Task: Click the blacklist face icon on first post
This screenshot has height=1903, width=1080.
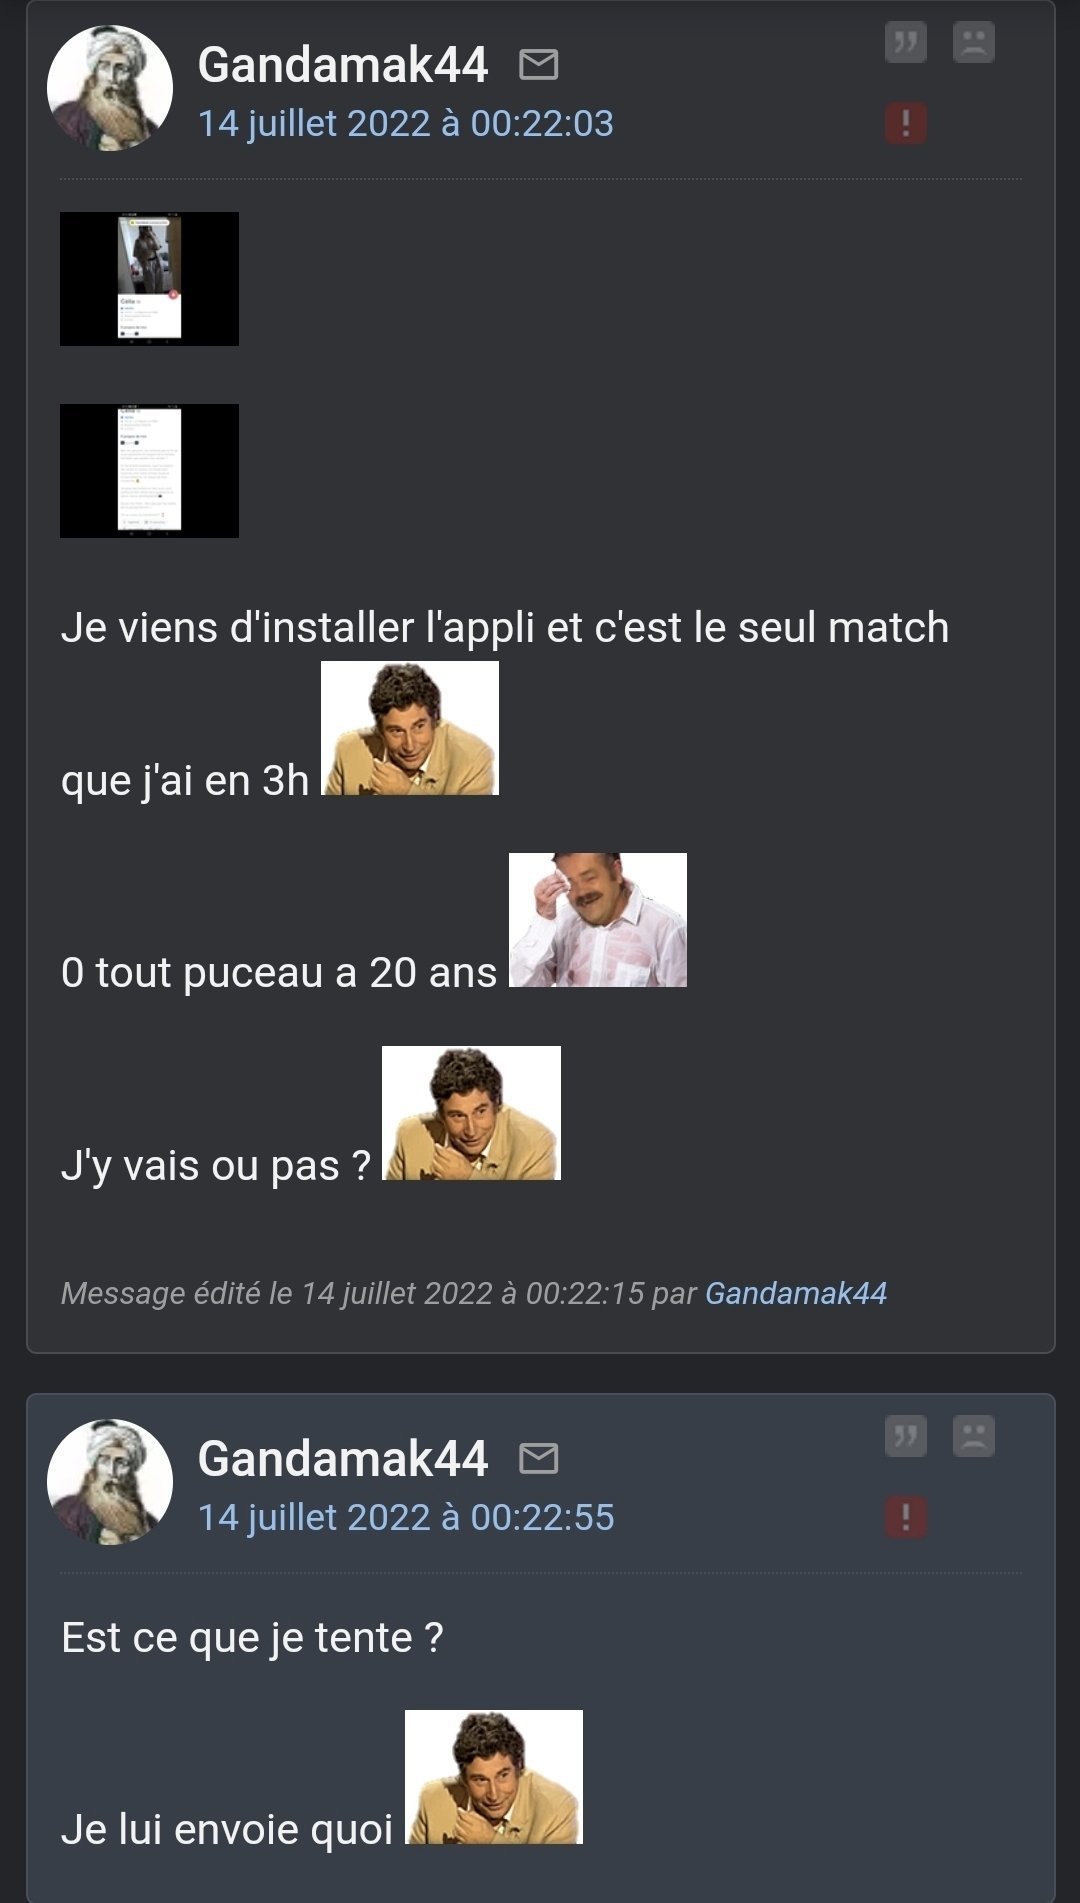Action: coord(973,43)
